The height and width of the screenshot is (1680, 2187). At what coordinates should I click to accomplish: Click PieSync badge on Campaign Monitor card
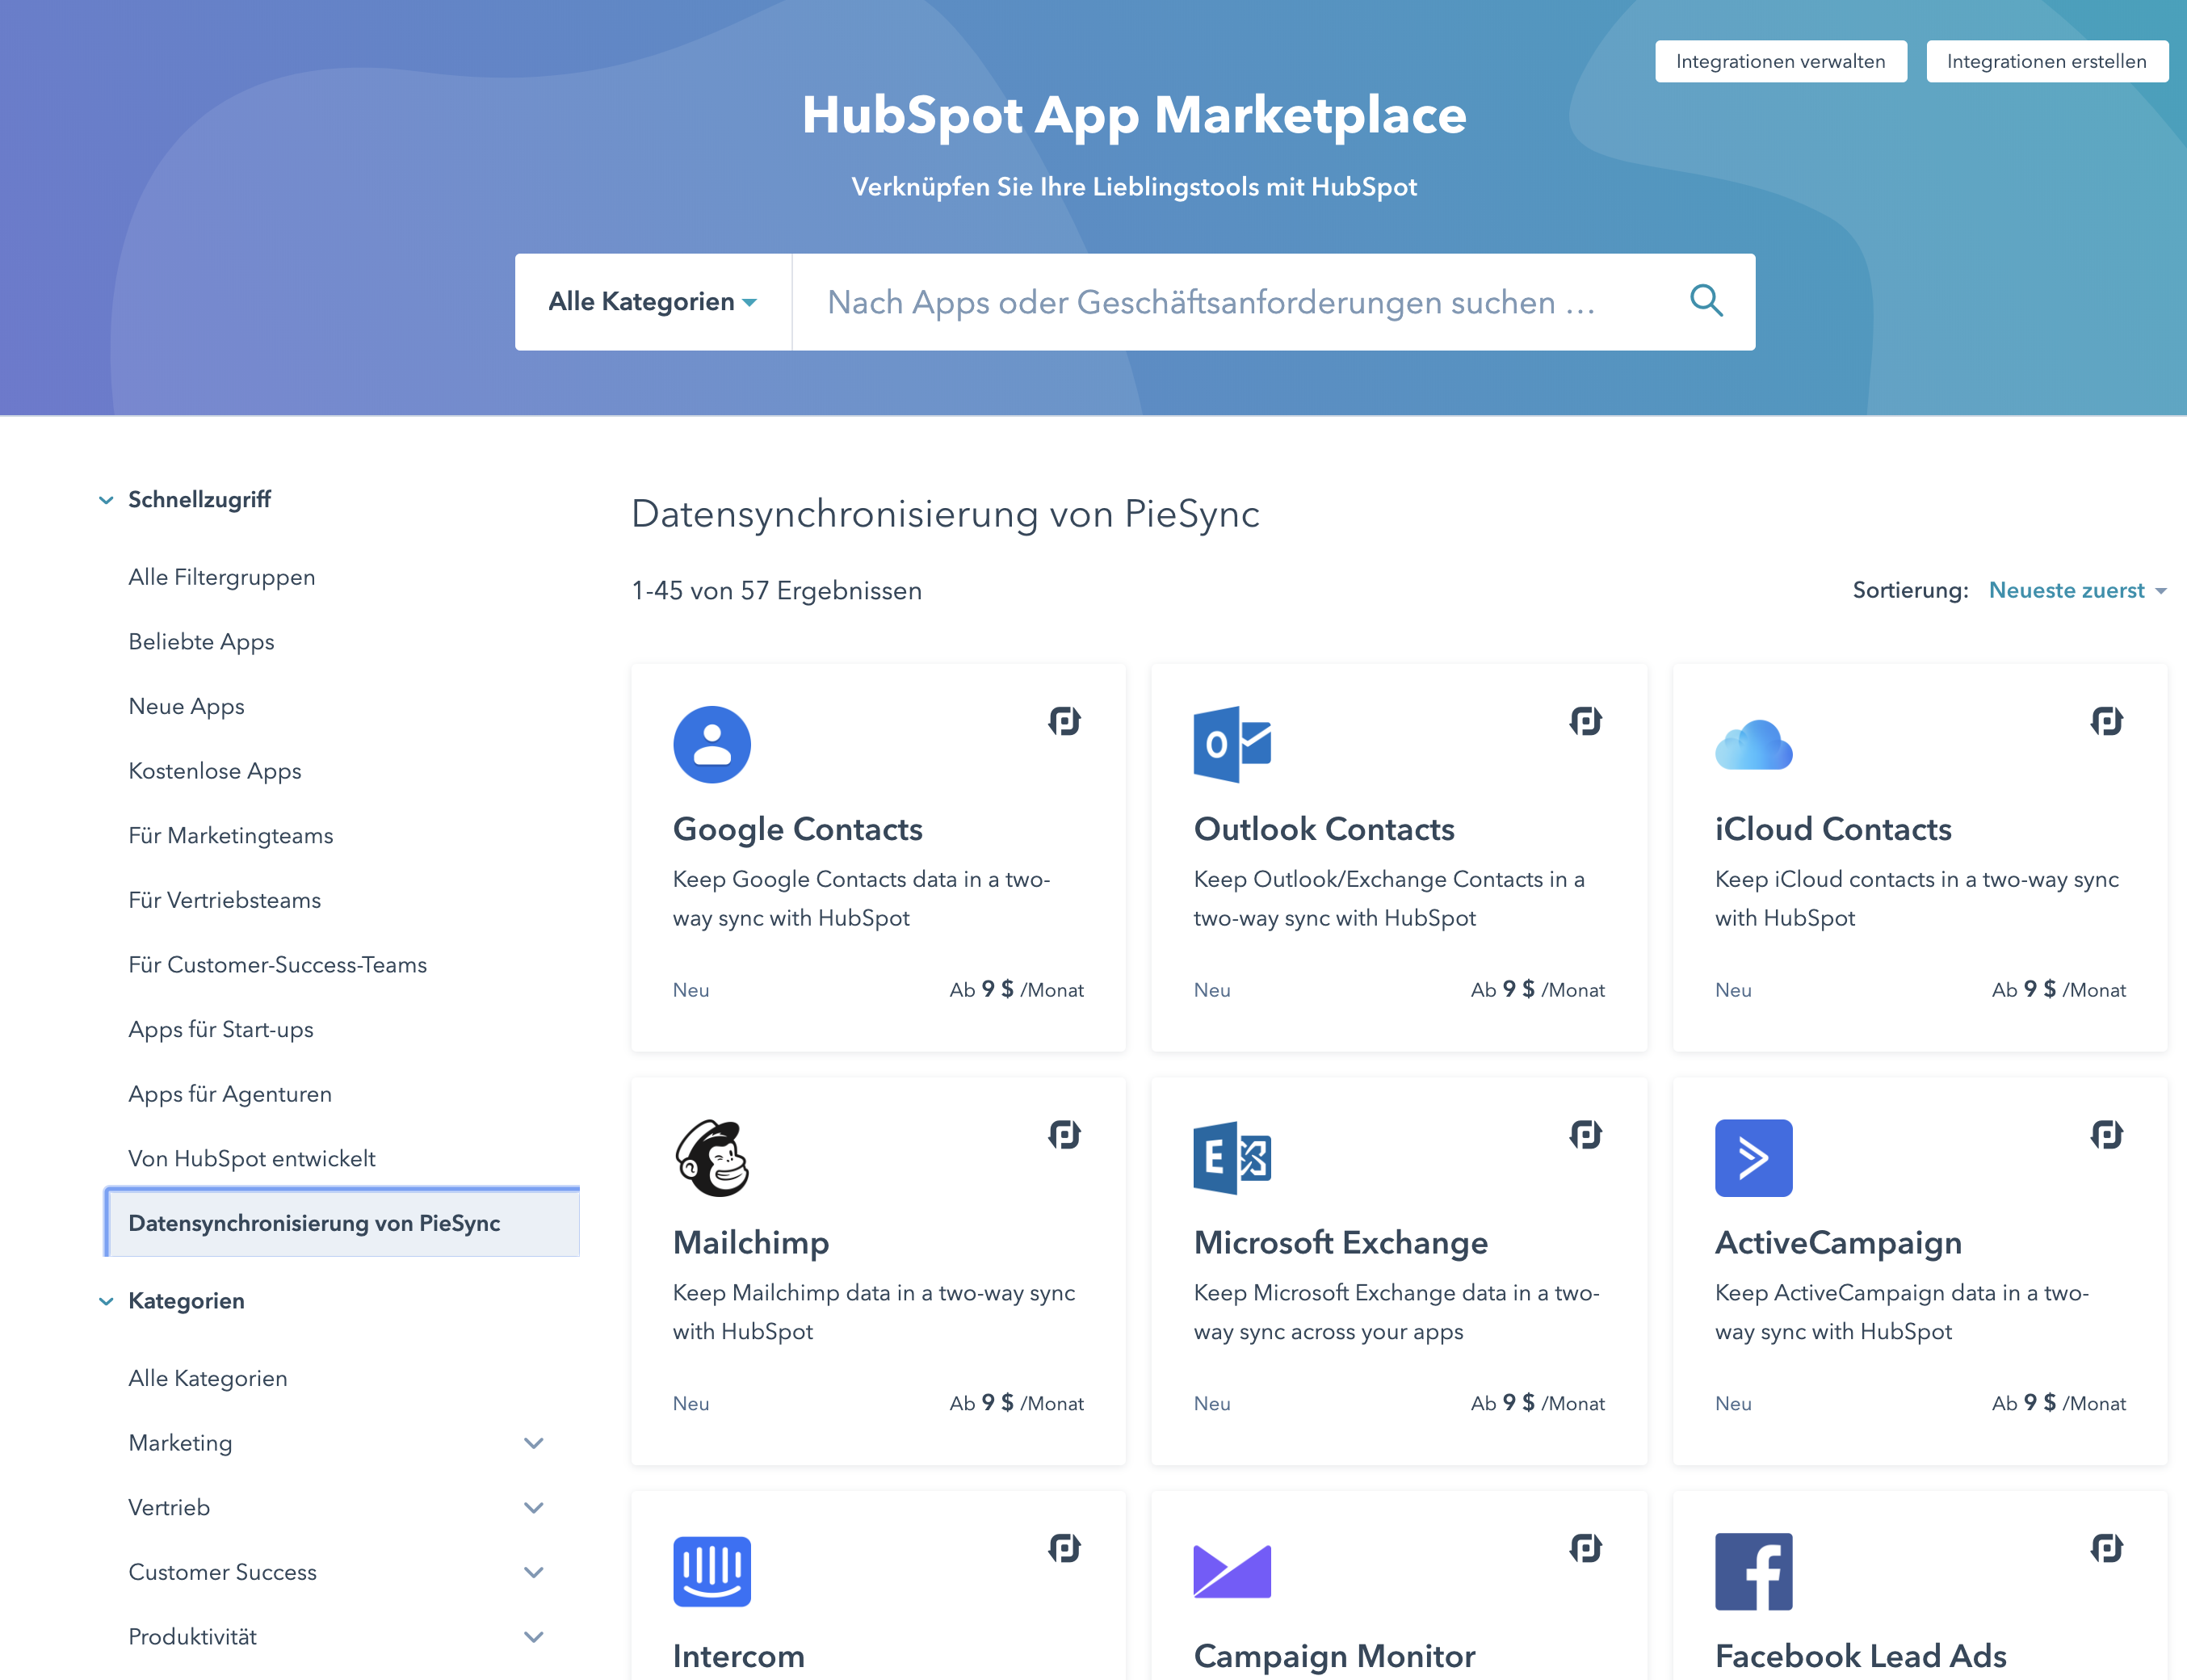(x=1586, y=1548)
